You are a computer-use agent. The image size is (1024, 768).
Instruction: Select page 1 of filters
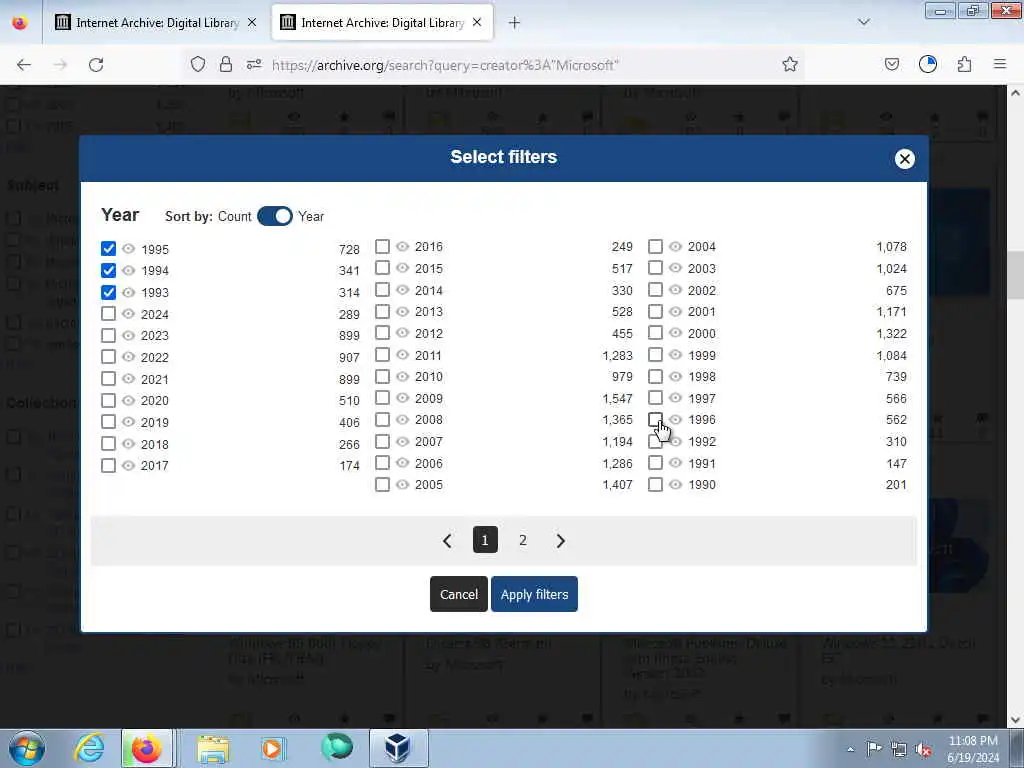[485, 540]
